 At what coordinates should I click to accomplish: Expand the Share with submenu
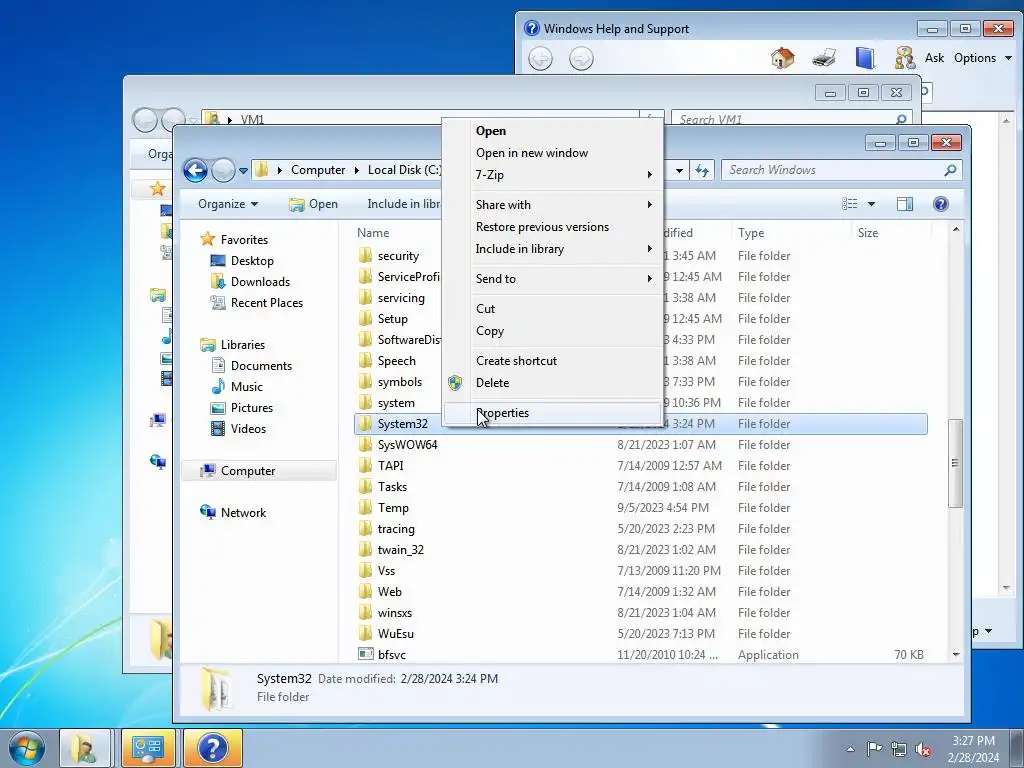pyautogui.click(x=552, y=204)
